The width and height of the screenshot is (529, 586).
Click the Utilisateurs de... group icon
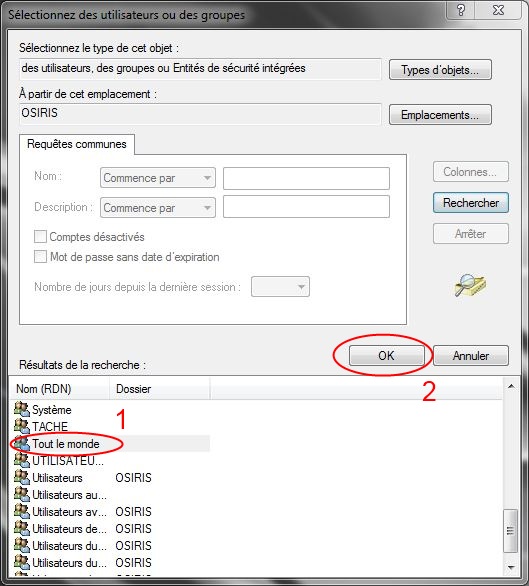22,528
